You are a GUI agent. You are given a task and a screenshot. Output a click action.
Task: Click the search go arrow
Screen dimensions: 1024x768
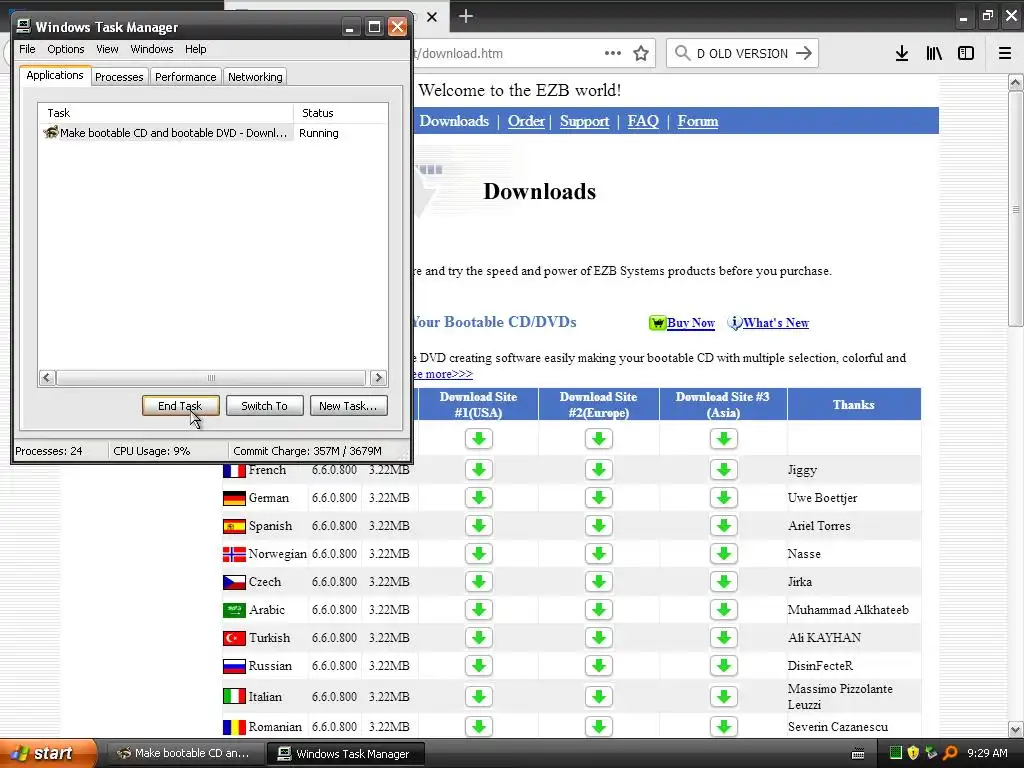coord(805,53)
